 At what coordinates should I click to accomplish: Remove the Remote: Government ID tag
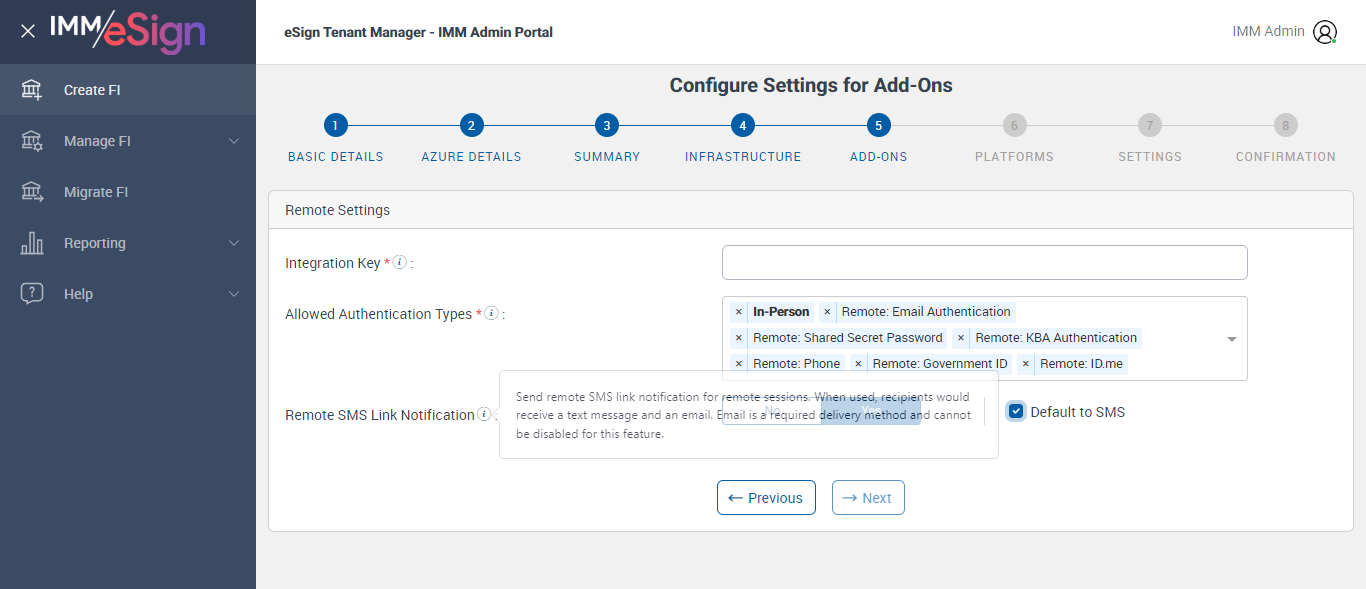point(858,364)
